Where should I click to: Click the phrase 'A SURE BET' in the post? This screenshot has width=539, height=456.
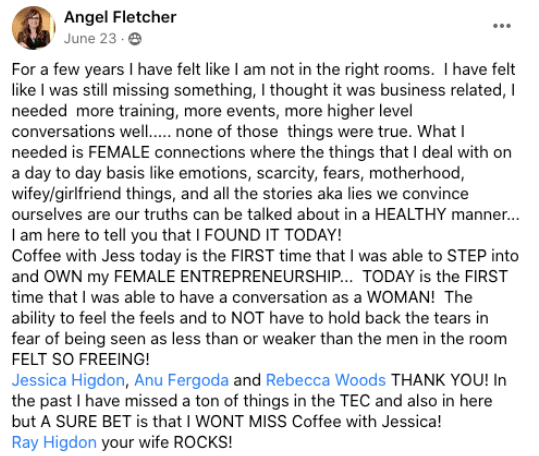(x=86, y=422)
